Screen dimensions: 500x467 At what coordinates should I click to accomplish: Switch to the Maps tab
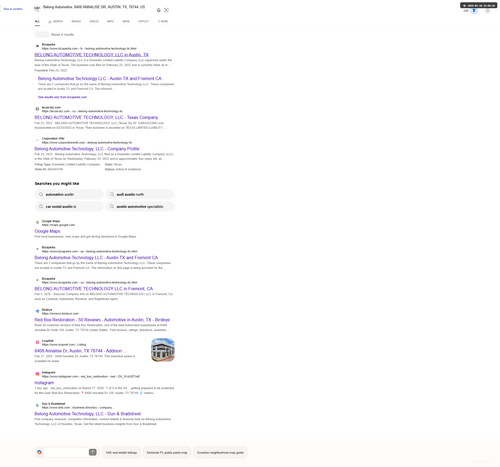pos(110,21)
